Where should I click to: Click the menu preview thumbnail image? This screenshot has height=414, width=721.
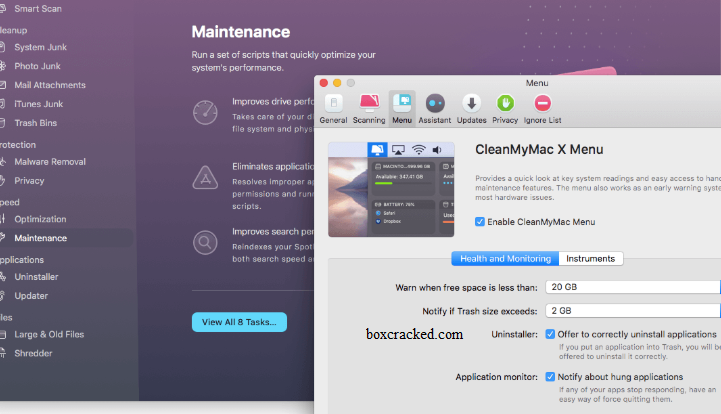click(391, 190)
